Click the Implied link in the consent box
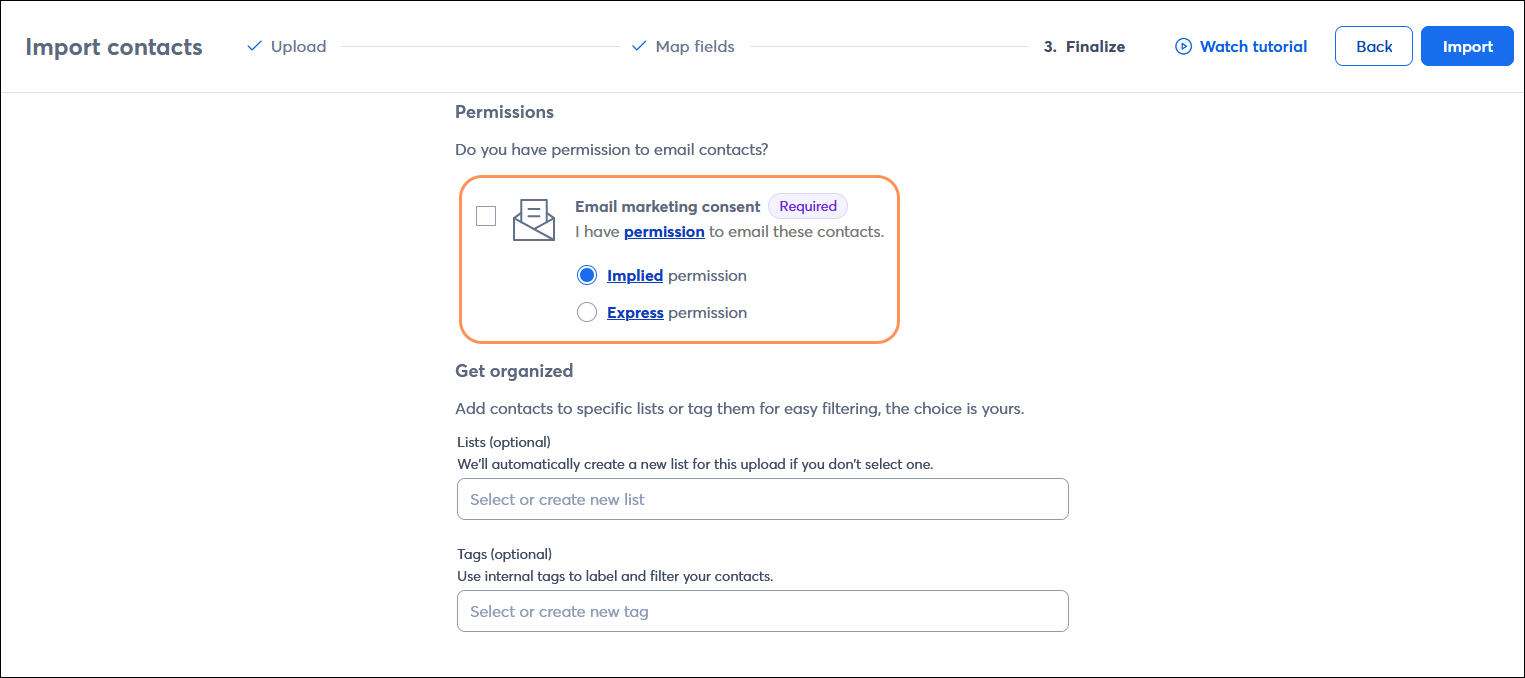 click(x=634, y=275)
